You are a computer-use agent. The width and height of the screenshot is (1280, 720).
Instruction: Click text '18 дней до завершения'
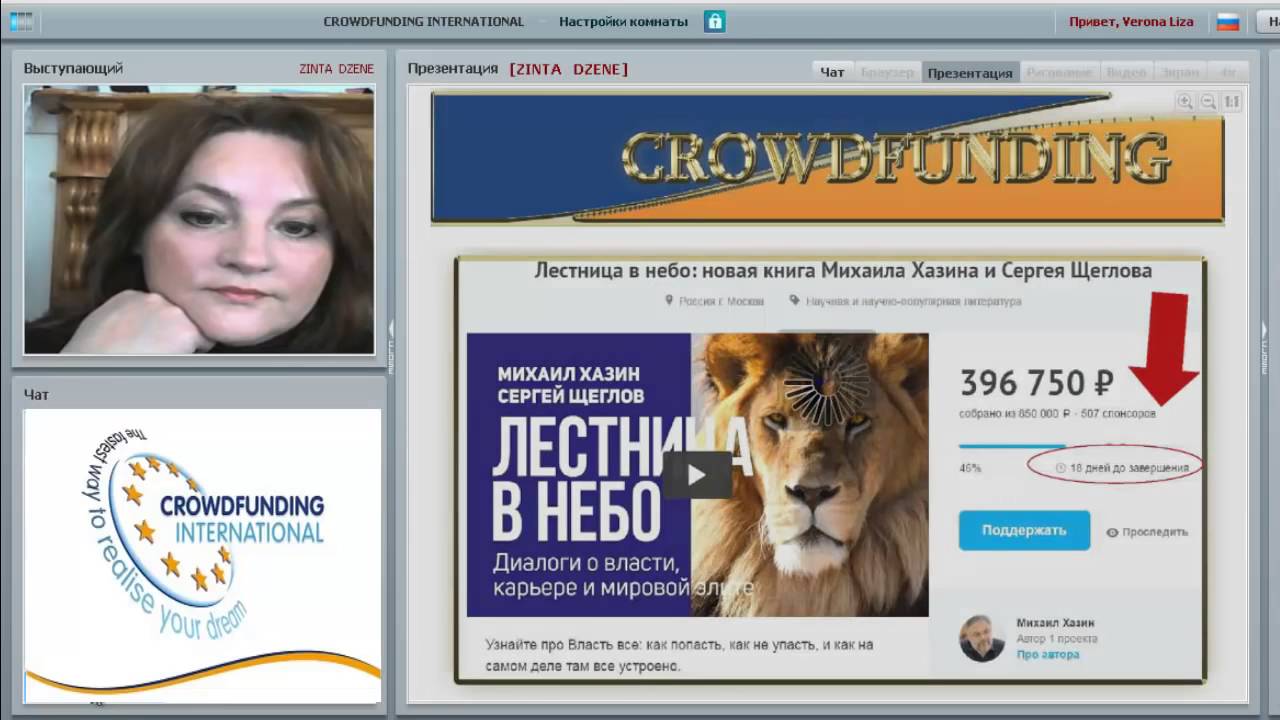pyautogui.click(x=1129, y=467)
